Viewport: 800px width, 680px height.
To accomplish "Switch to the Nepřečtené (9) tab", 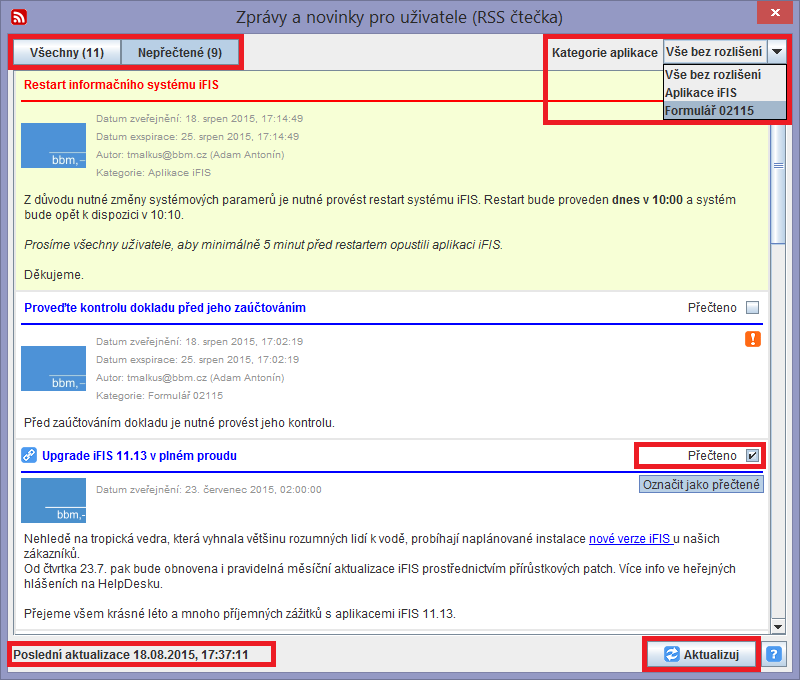I will point(180,53).
